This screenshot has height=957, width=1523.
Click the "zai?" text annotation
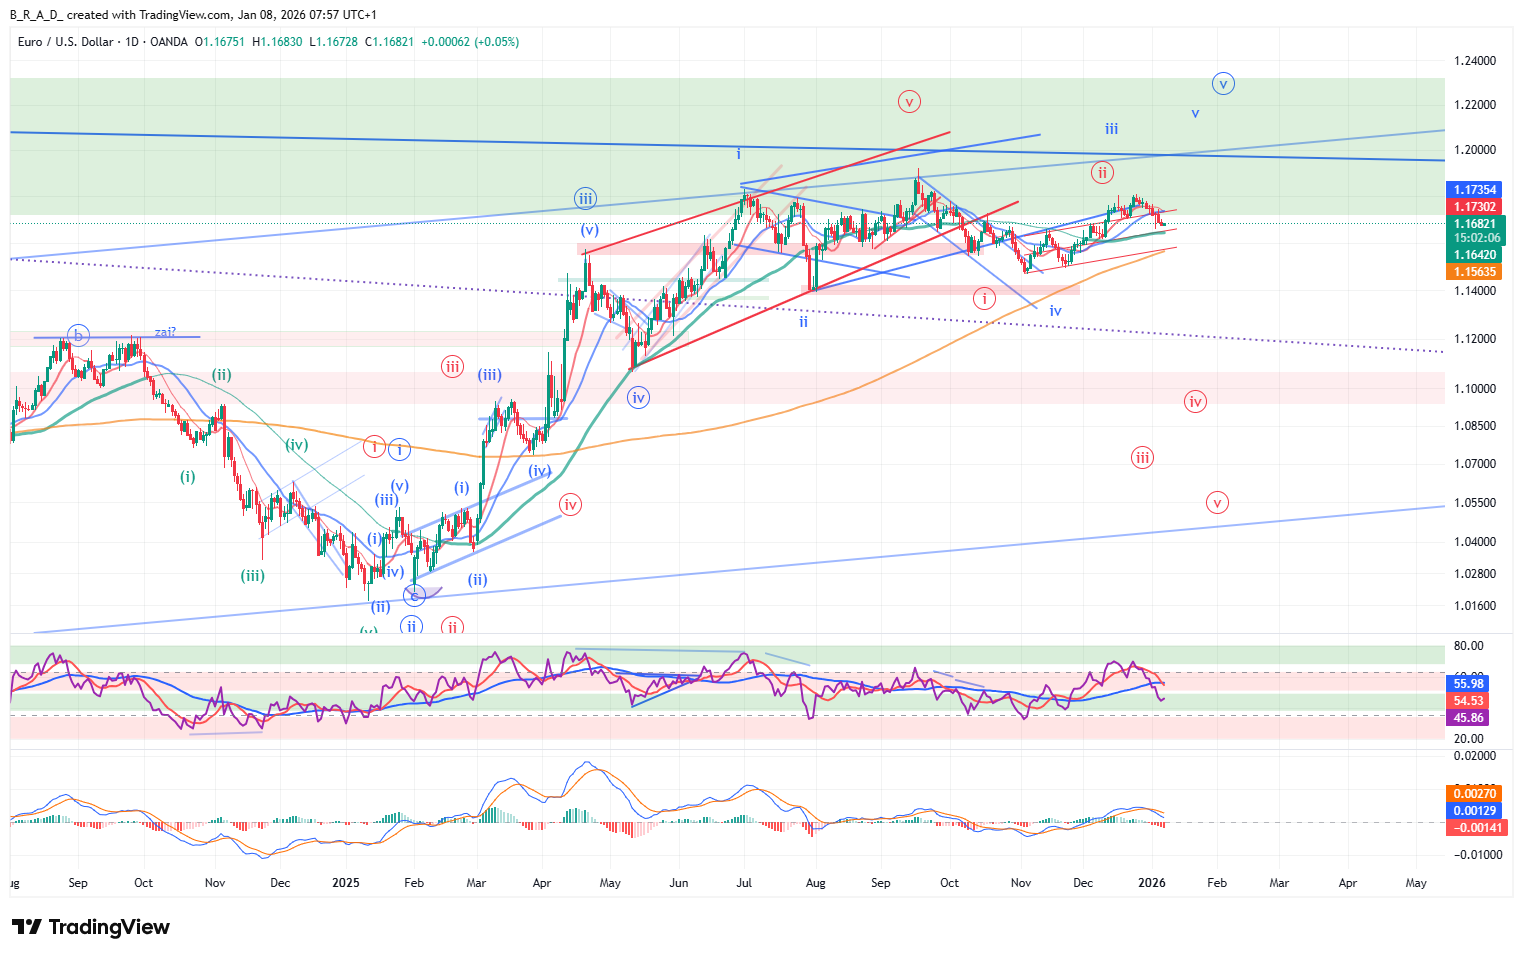point(165,332)
